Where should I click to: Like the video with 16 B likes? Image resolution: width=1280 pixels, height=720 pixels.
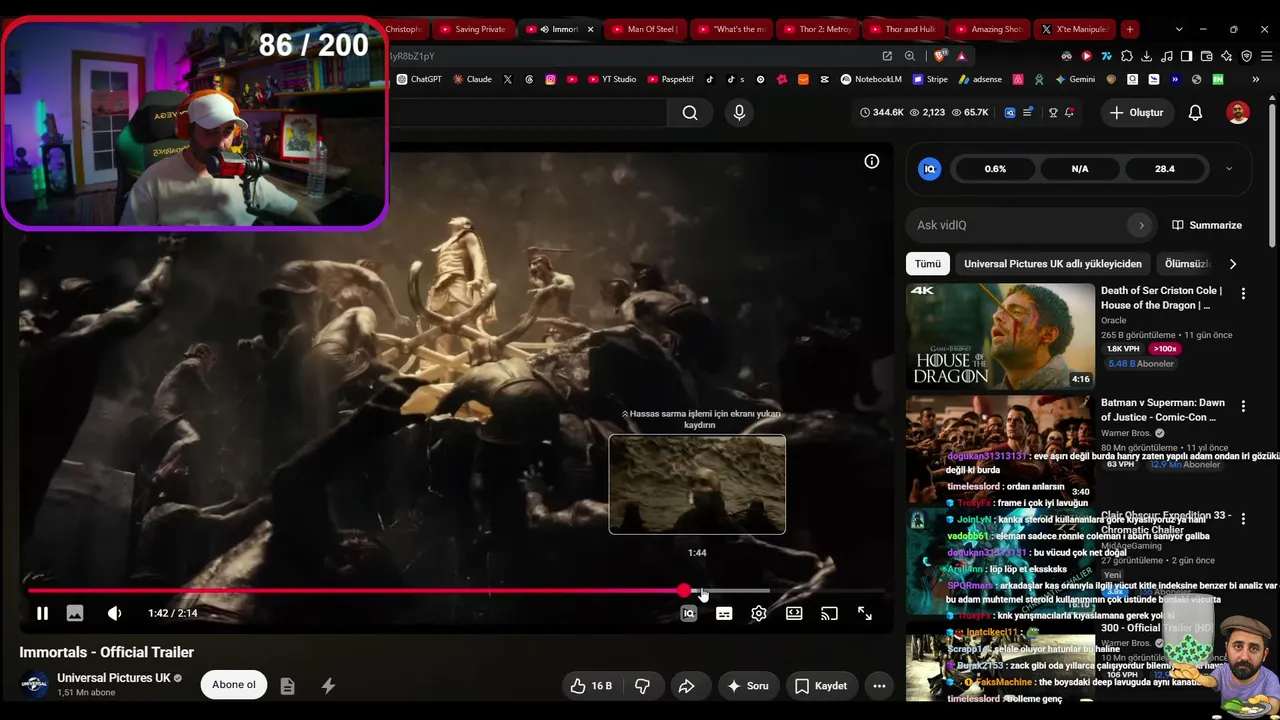(590, 686)
